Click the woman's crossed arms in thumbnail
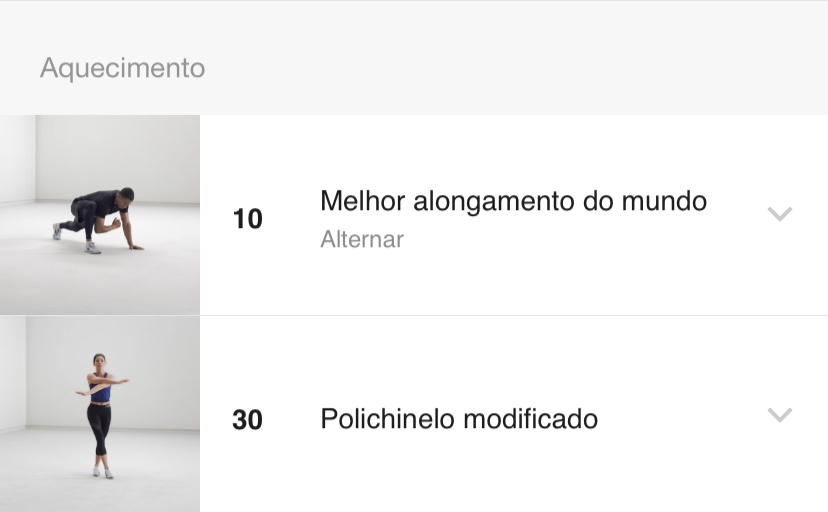This screenshot has width=828, height=512. click(x=102, y=385)
